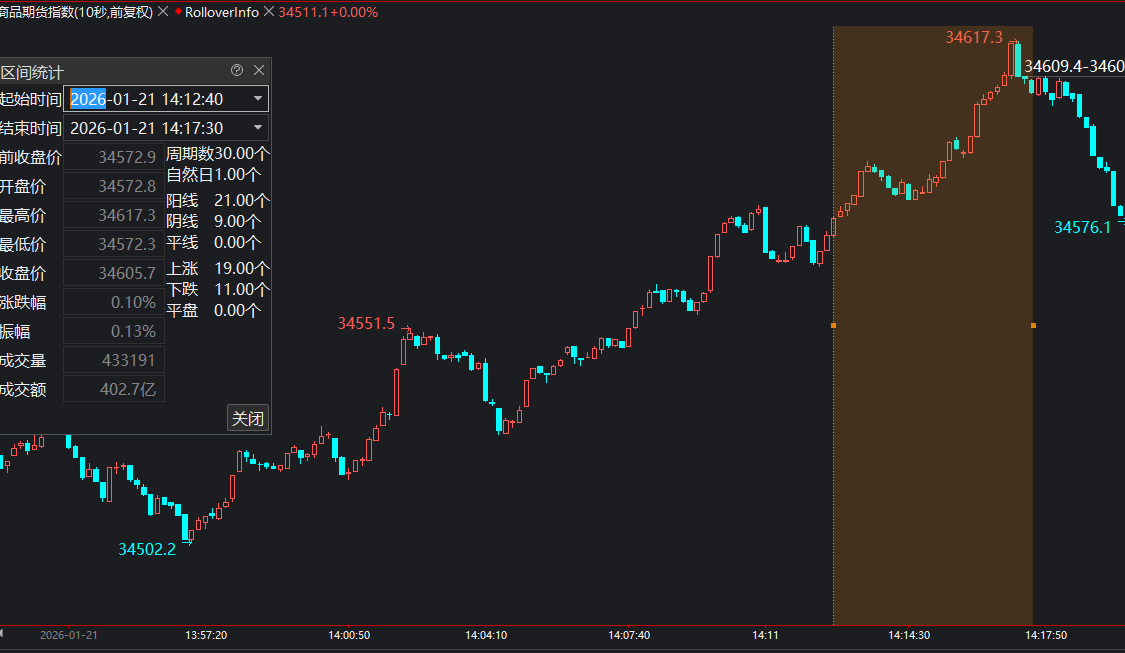Click the 商品期货指数(10秒,前复权) title label
The image size is (1125, 653).
76,12
